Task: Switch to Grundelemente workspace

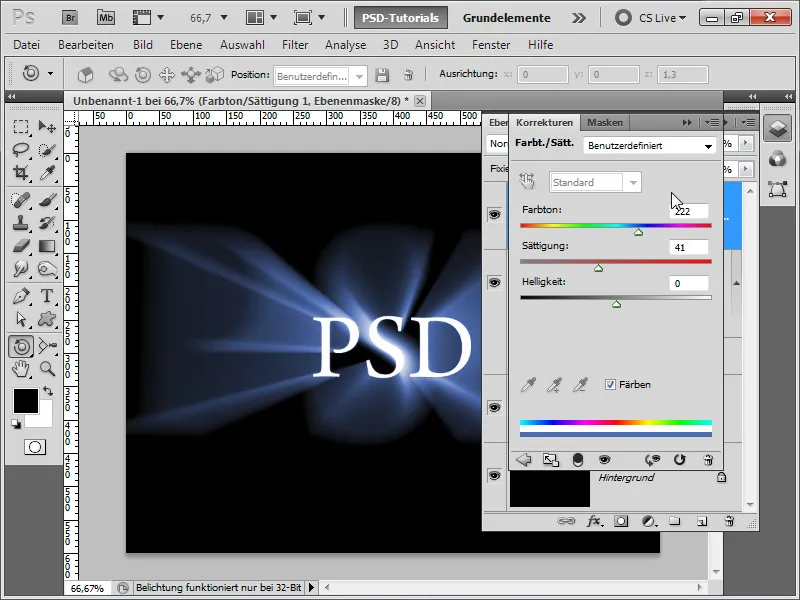Action: [507, 18]
